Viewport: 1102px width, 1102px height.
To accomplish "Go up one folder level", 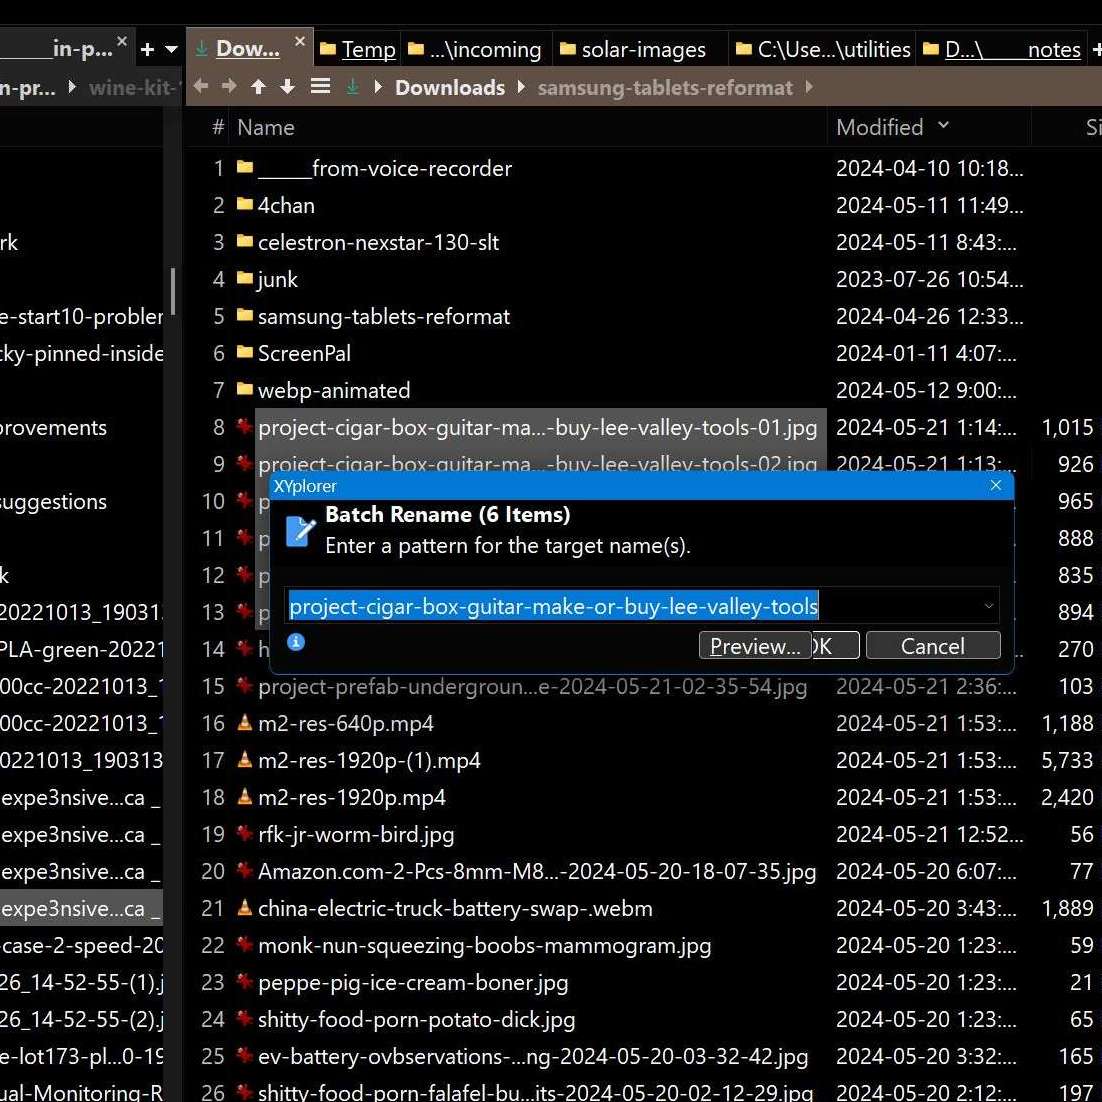I will (x=258, y=87).
